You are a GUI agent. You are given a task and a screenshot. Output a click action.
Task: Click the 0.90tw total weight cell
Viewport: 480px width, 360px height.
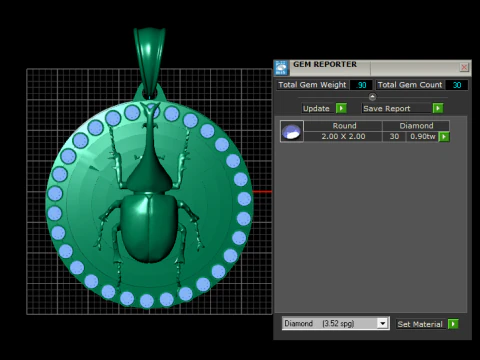point(423,136)
